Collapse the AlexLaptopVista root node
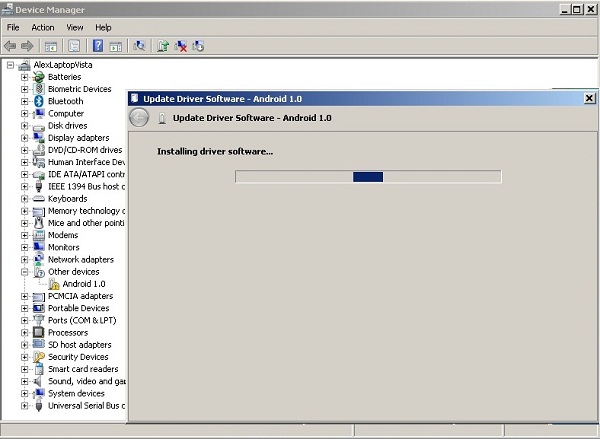This screenshot has width=600, height=439. click(10, 65)
